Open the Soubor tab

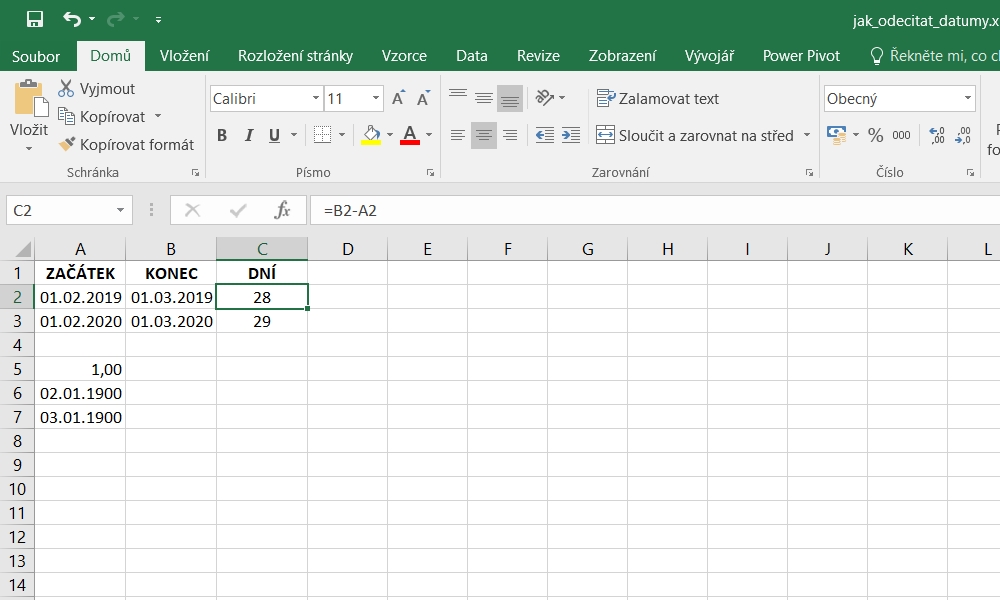[x=36, y=56]
